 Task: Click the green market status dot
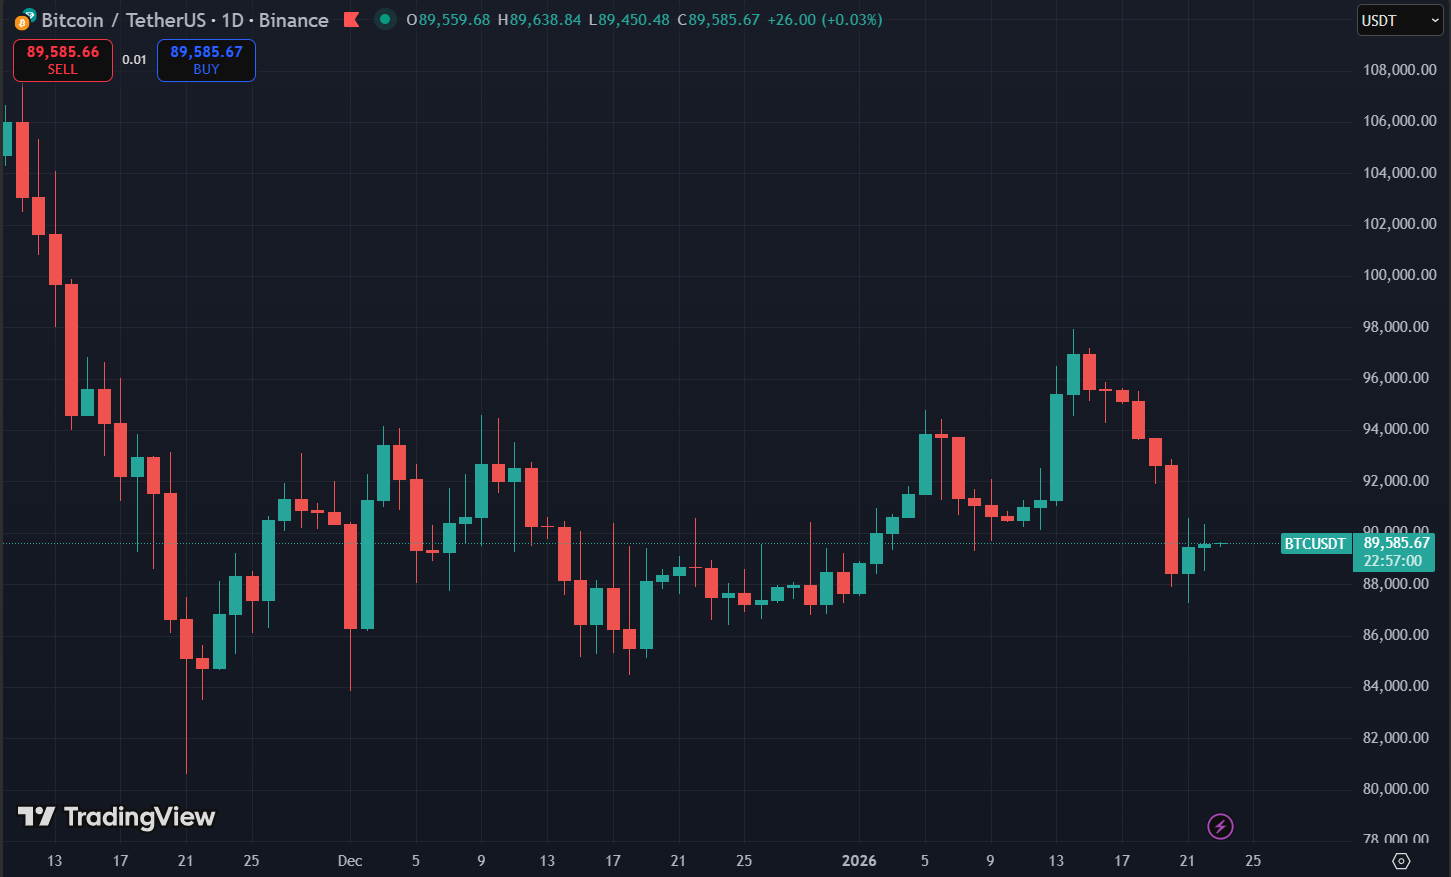click(384, 19)
